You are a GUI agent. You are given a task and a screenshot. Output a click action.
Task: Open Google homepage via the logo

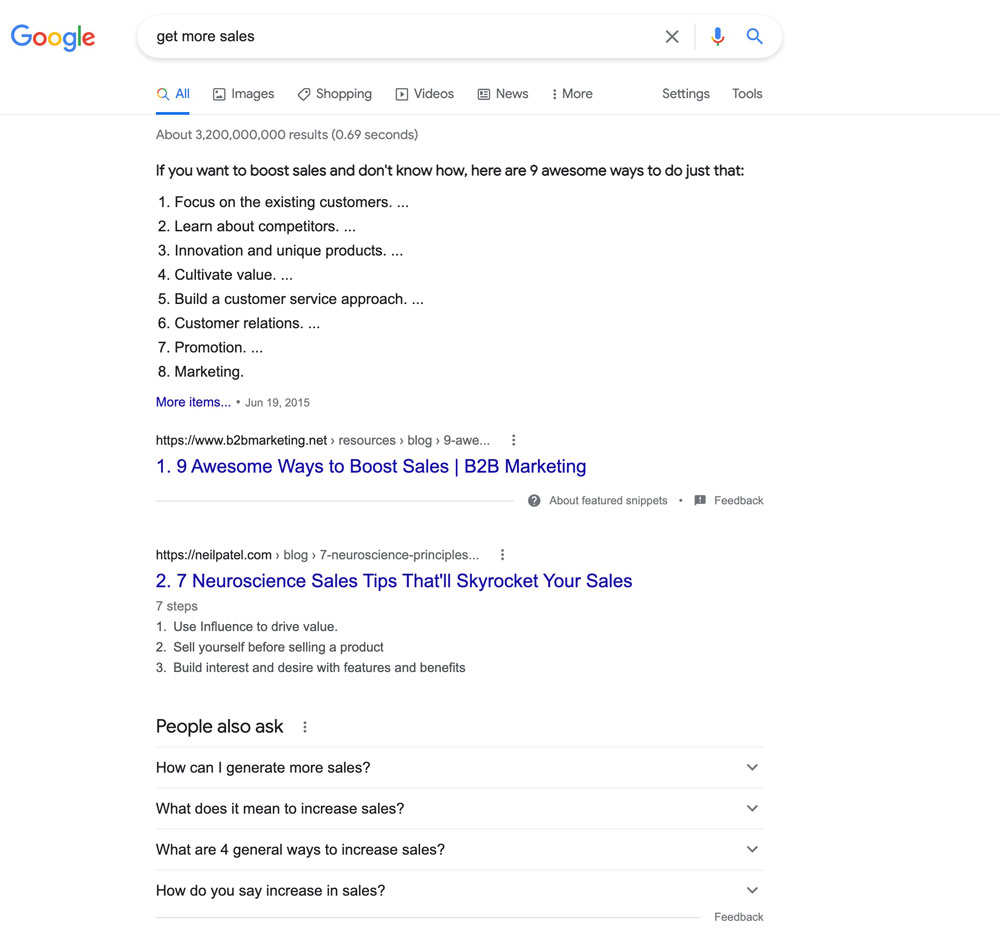pyautogui.click(x=53, y=38)
